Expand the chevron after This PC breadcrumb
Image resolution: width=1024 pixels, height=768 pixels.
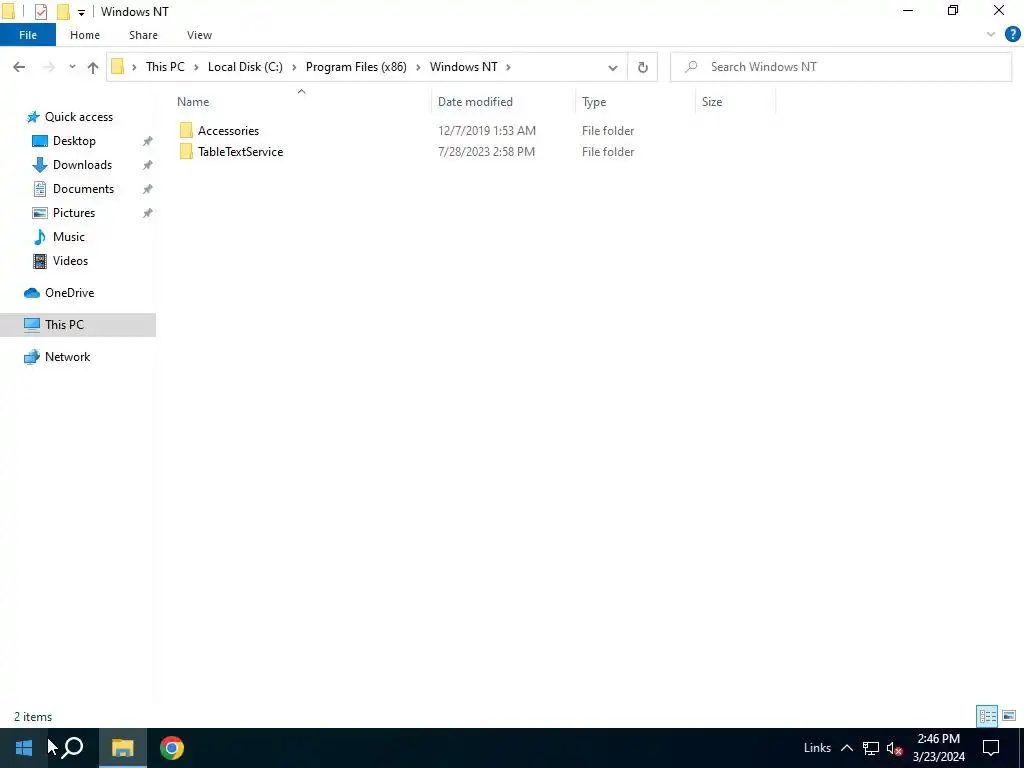[x=196, y=67]
